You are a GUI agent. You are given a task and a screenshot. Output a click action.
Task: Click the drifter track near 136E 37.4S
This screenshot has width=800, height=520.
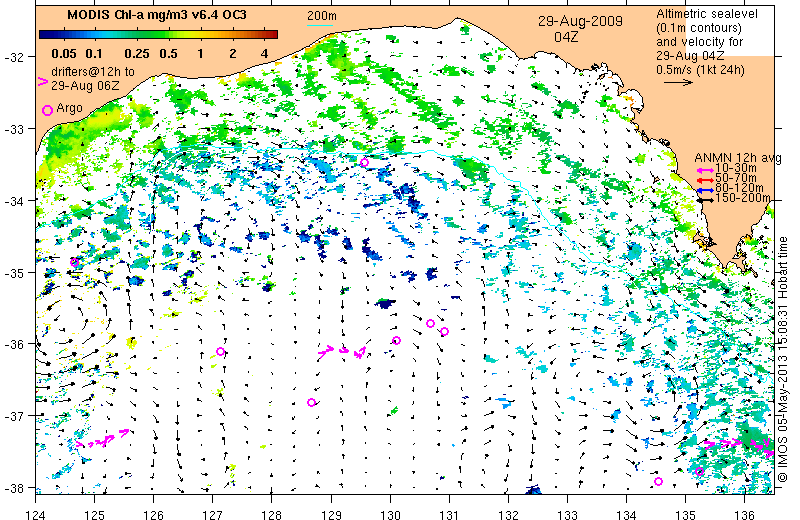pos(740,445)
